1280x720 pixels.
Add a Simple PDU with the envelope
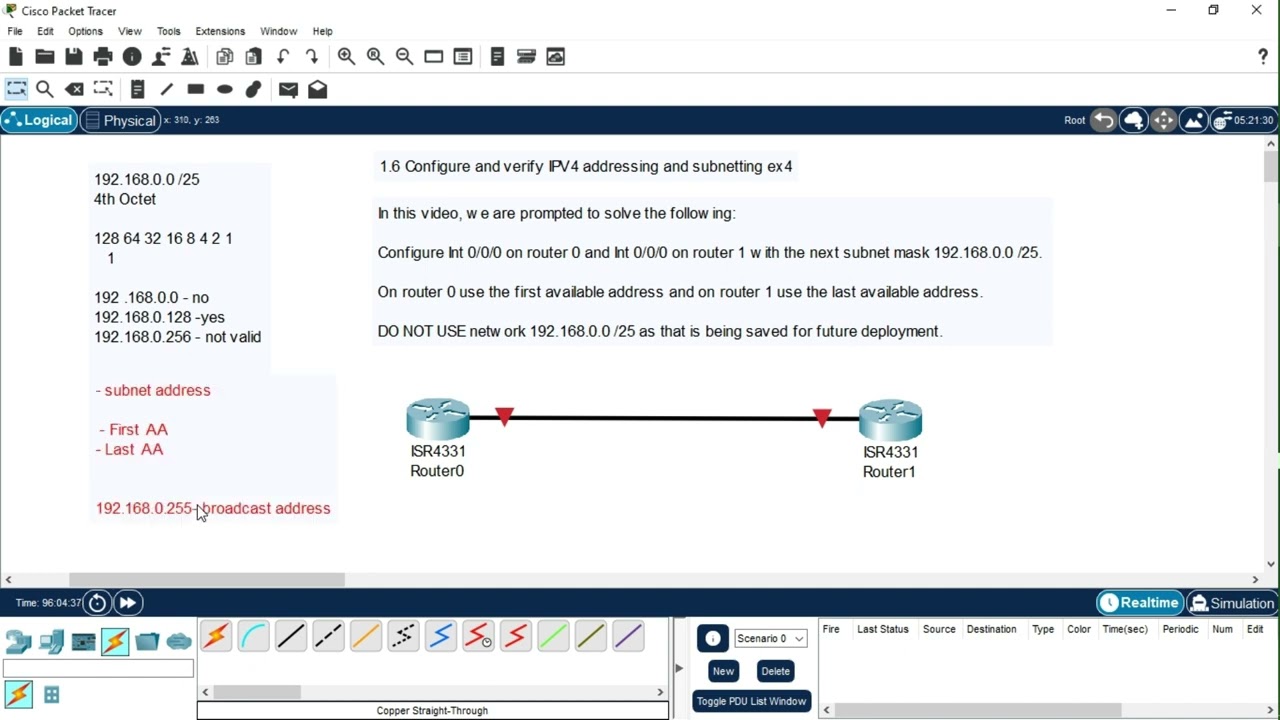[288, 89]
